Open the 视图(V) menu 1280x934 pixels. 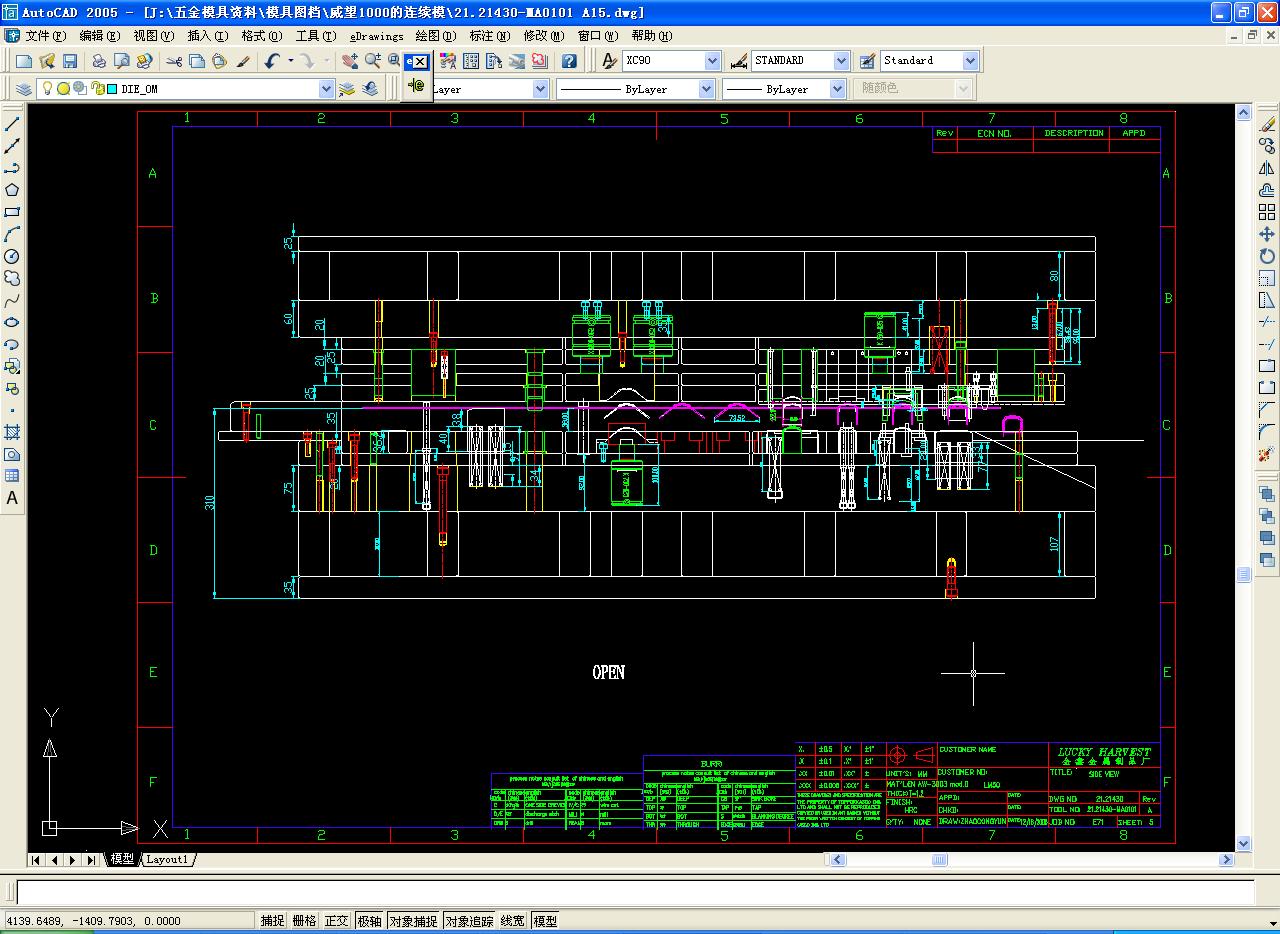[x=153, y=36]
